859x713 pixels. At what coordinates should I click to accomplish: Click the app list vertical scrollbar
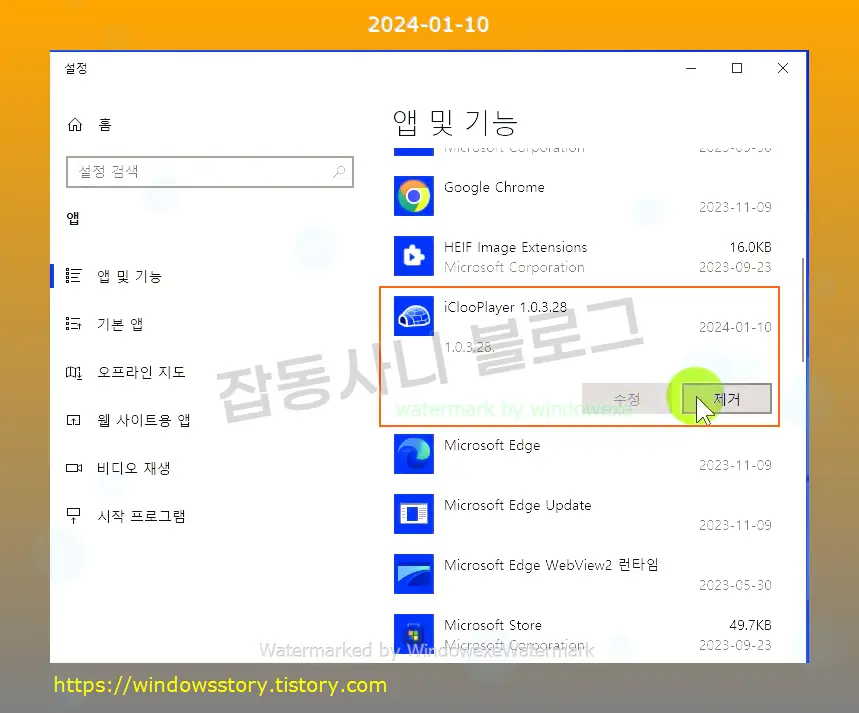point(803,310)
